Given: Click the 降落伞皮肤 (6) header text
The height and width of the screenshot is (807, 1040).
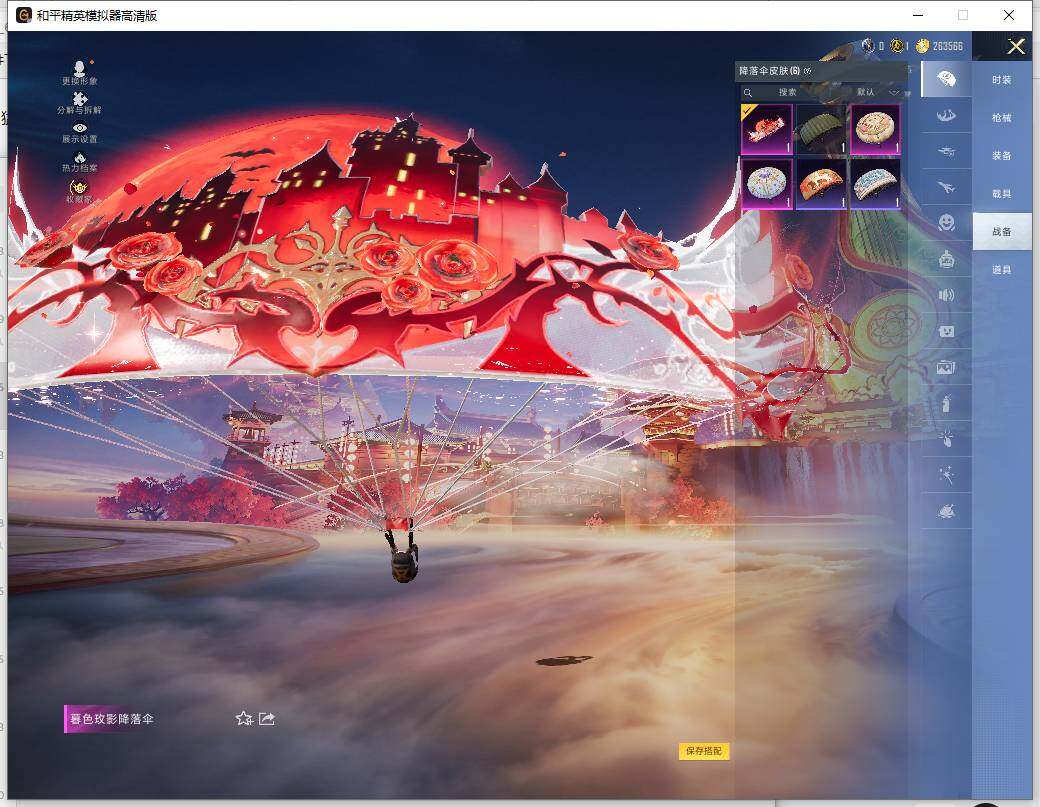Looking at the screenshot, I should [769, 71].
